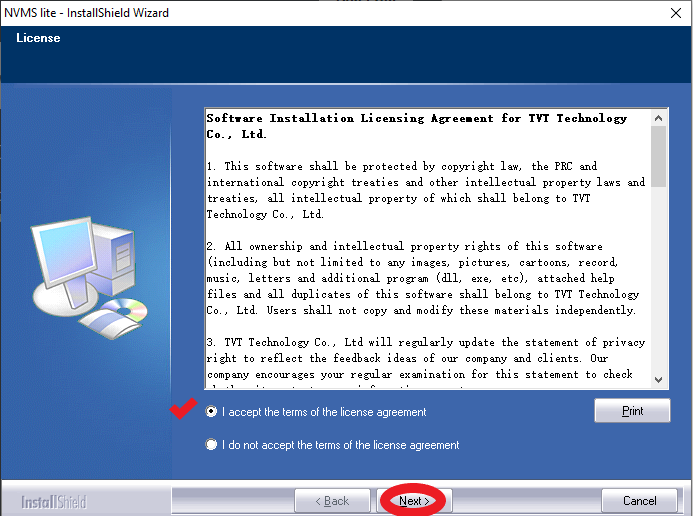This screenshot has width=693, height=516.
Task: Click the License header title
Action: [x=38, y=38]
